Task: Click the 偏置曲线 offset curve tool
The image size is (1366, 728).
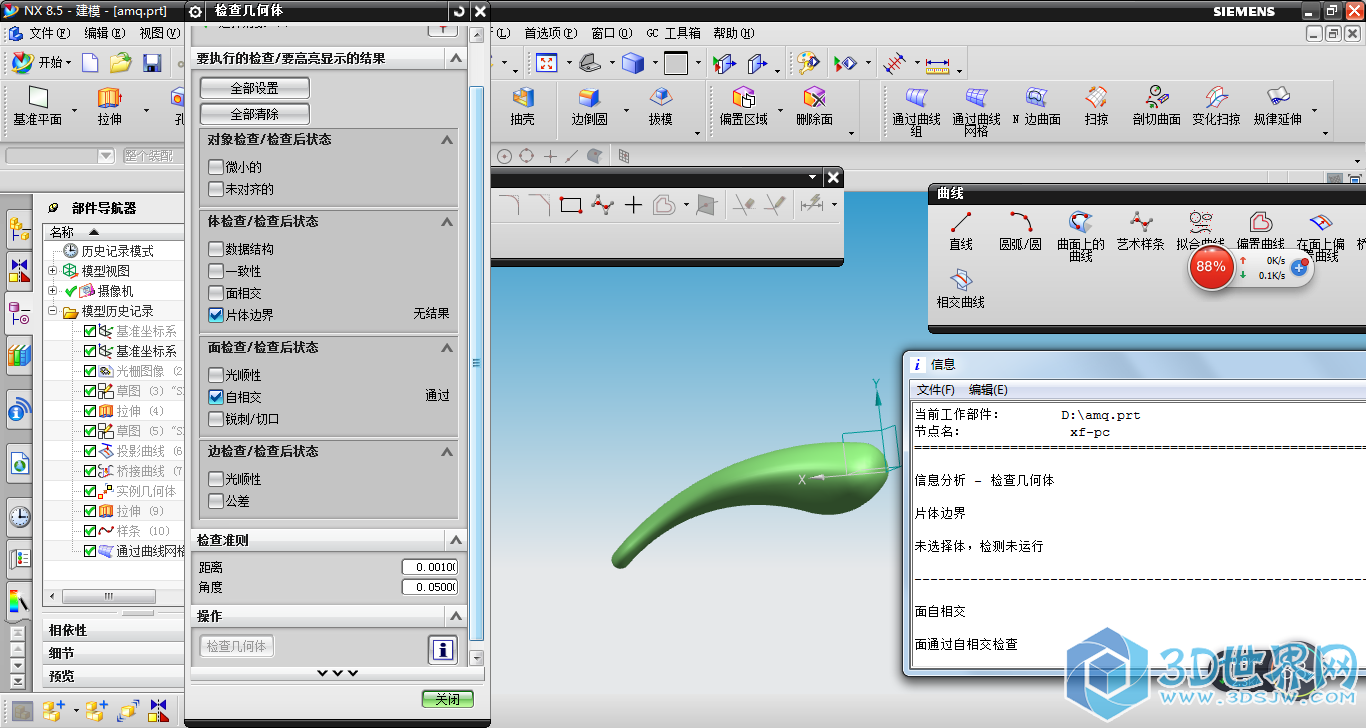Action: coord(1261,230)
